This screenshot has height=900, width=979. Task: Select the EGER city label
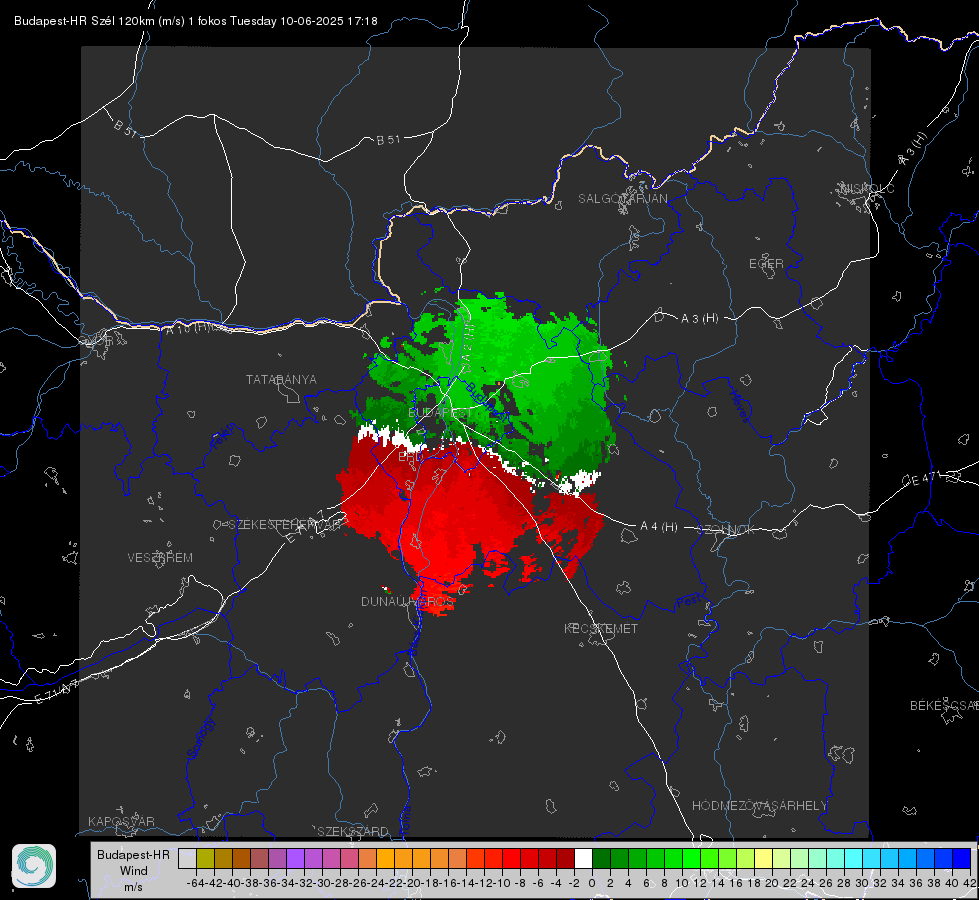click(x=766, y=264)
